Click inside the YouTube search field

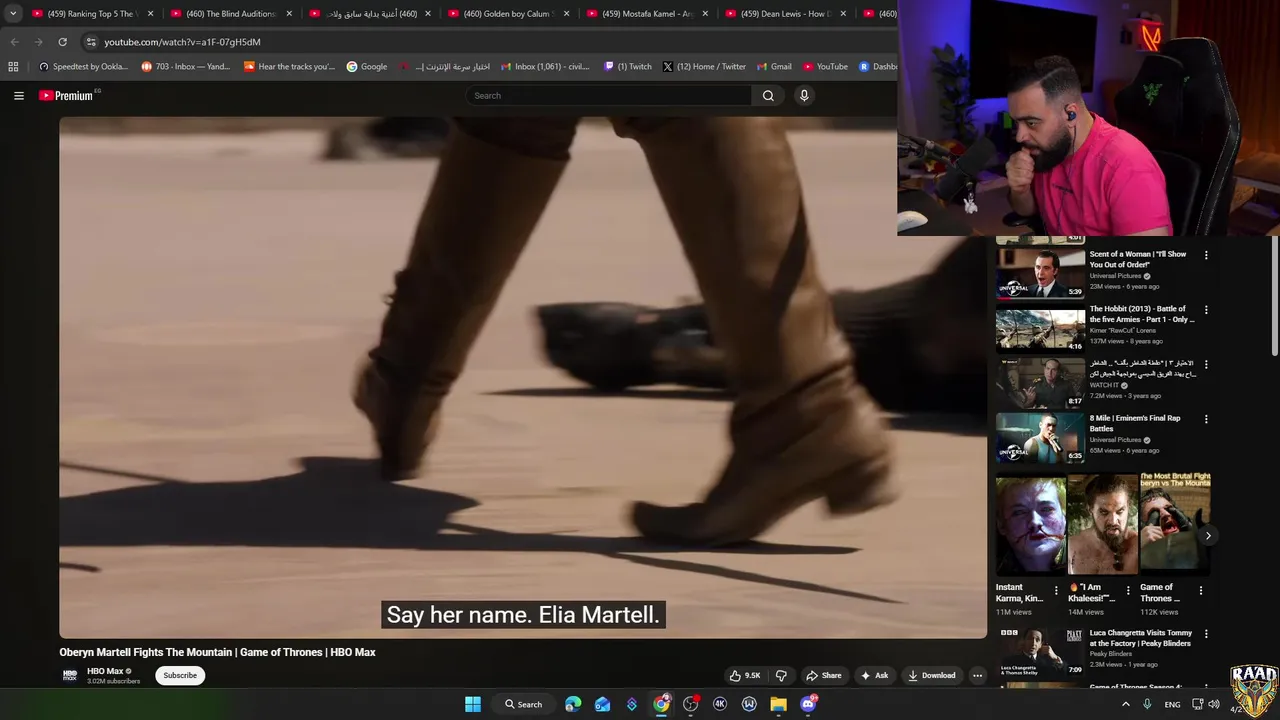pyautogui.click(x=608, y=96)
